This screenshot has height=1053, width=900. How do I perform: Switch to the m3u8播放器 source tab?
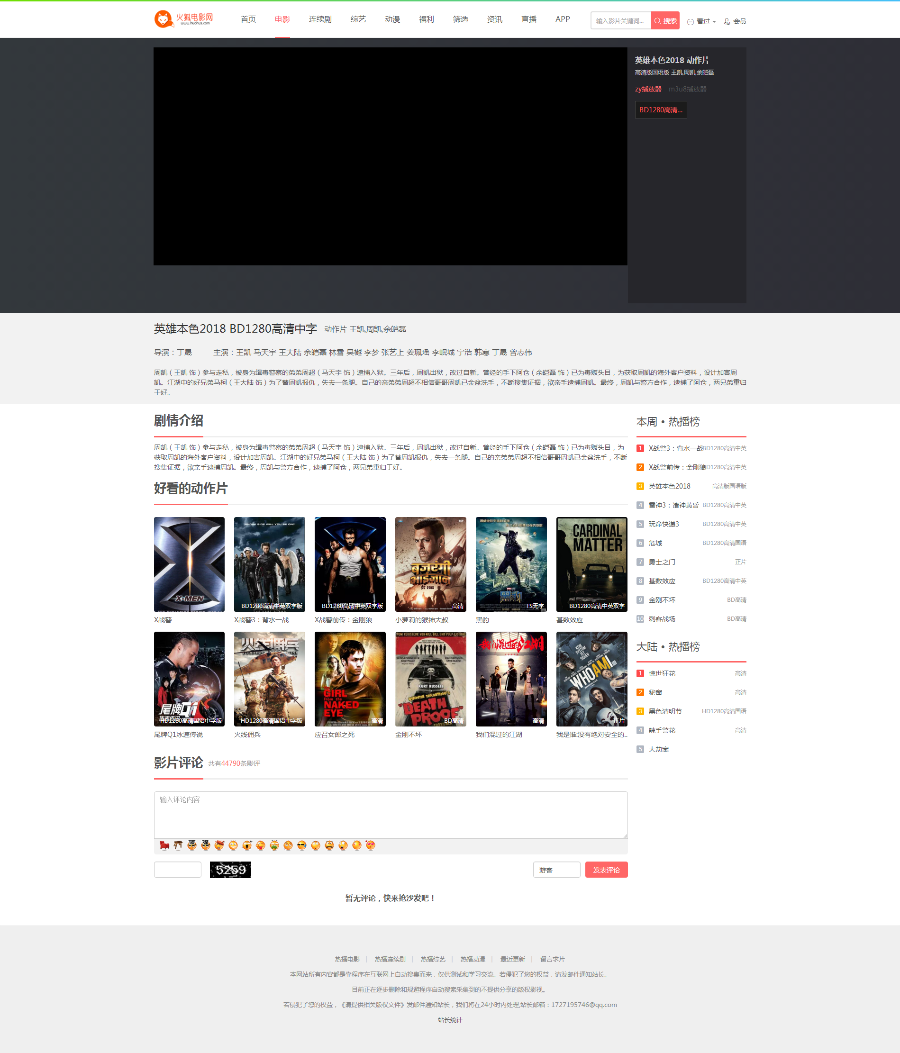(x=687, y=89)
